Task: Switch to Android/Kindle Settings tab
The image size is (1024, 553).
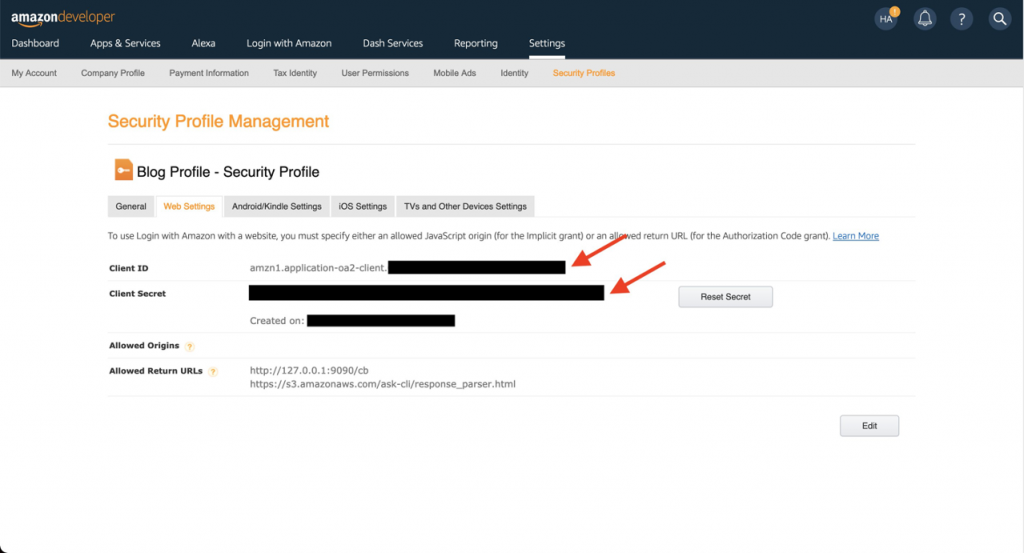Action: [x=277, y=206]
